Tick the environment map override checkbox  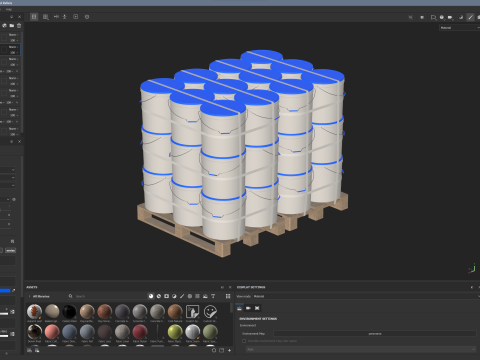point(244,341)
